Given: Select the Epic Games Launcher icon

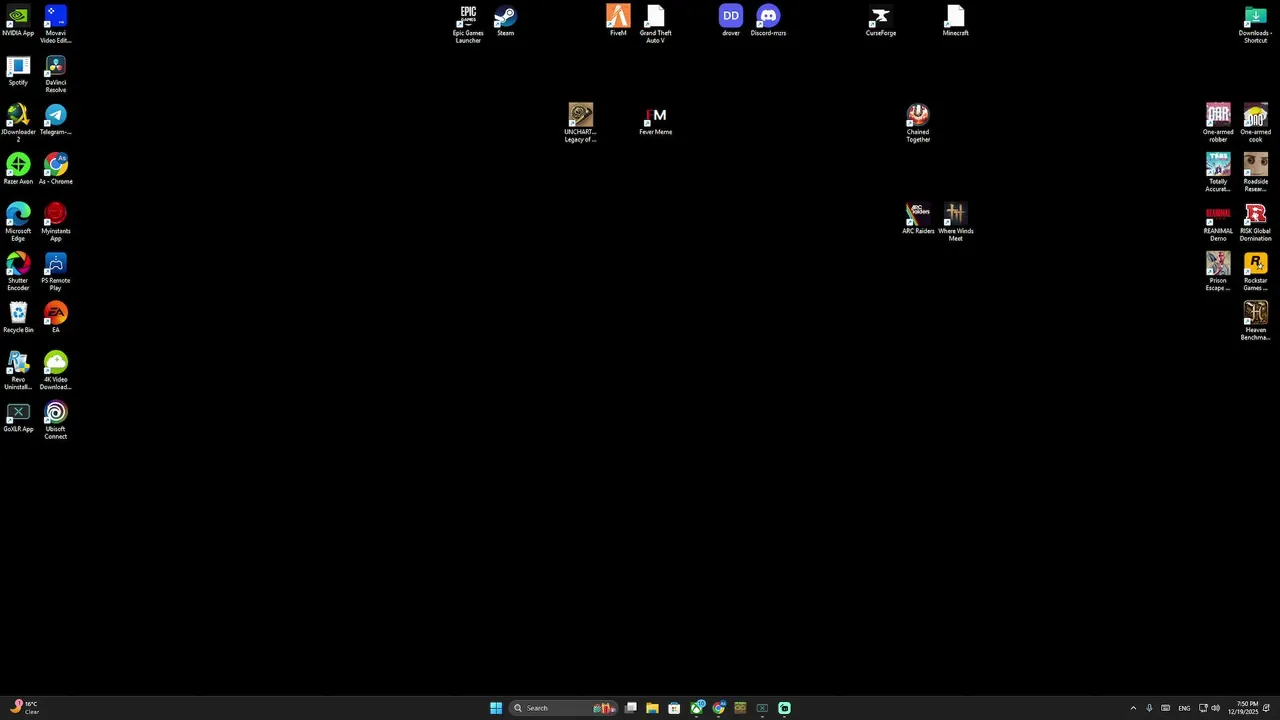Looking at the screenshot, I should (x=468, y=24).
